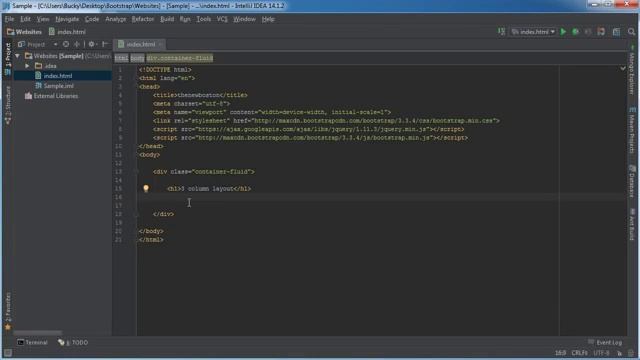Image resolution: width=640 pixels, height=360 pixels.
Task: Change the UTF-8 file encoding
Action: coord(602,353)
